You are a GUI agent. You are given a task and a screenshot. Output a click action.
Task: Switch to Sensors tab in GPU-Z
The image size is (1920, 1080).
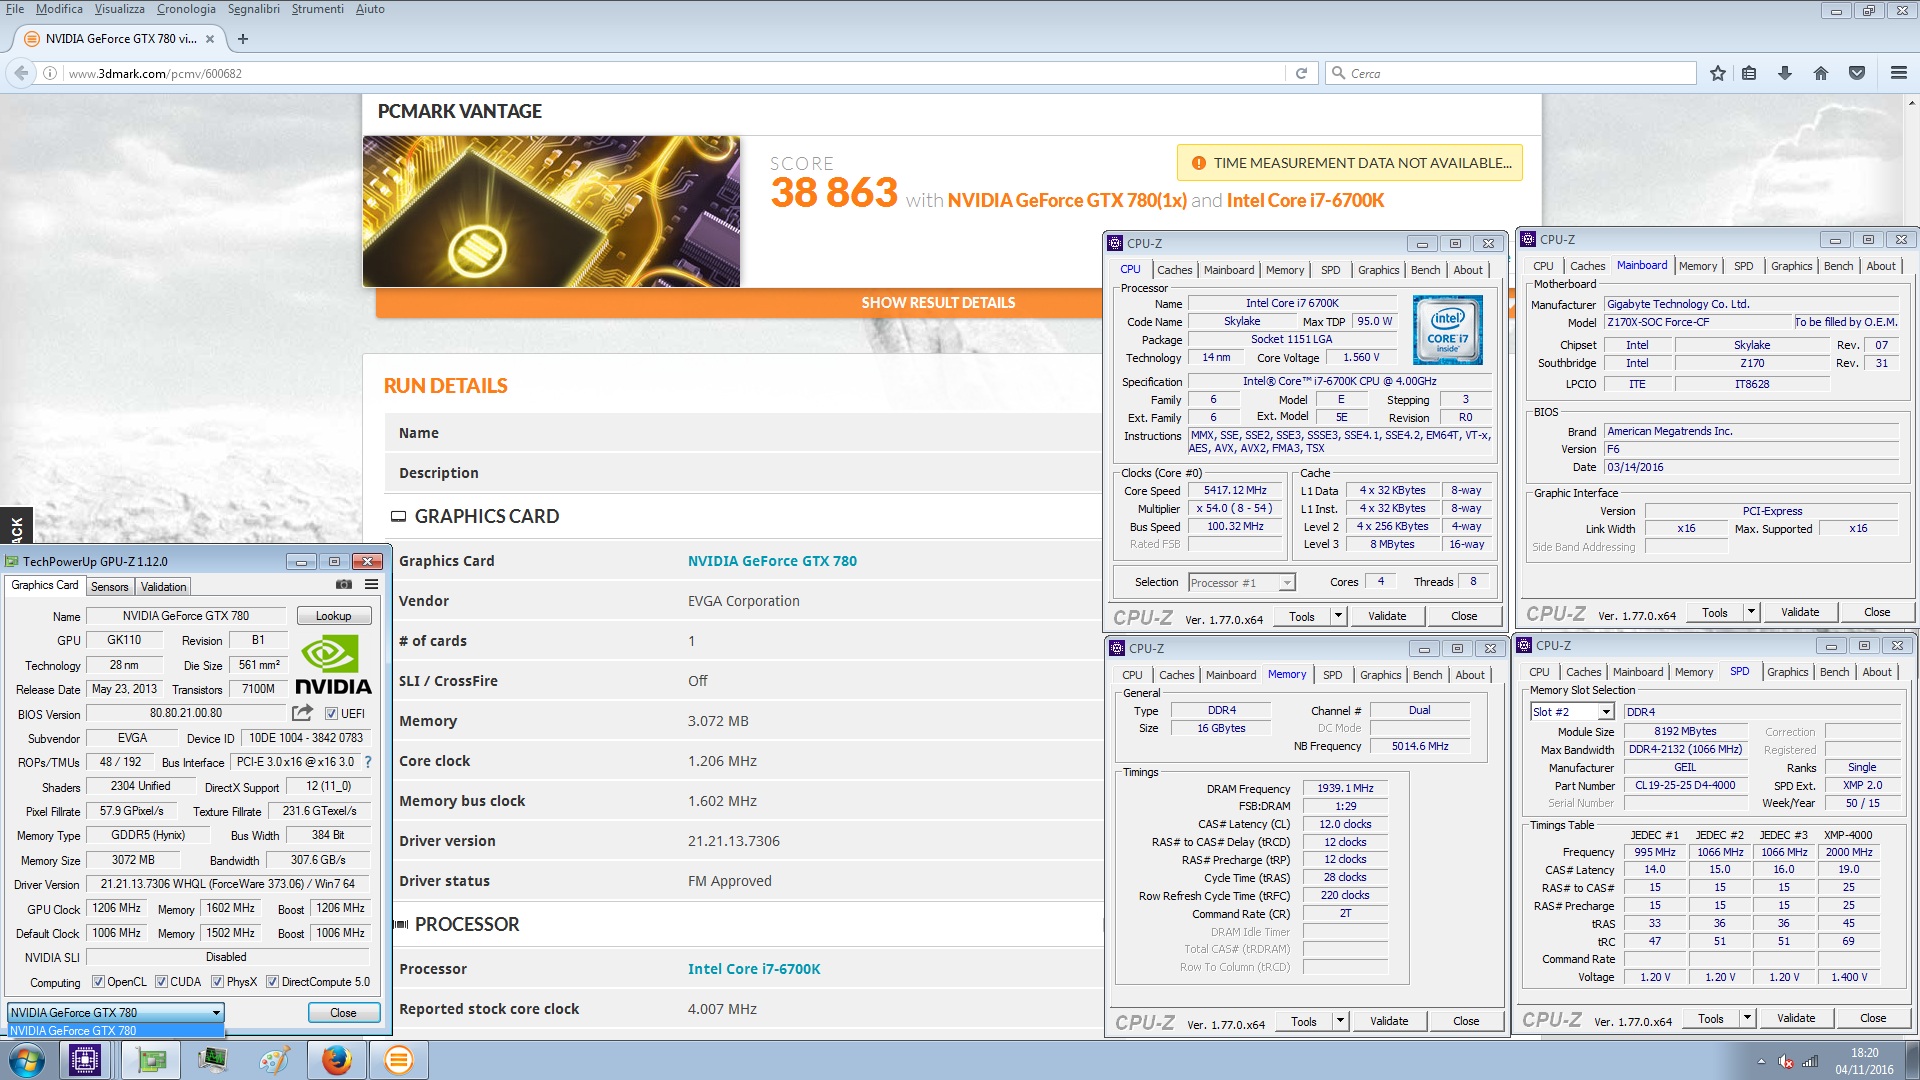point(110,587)
